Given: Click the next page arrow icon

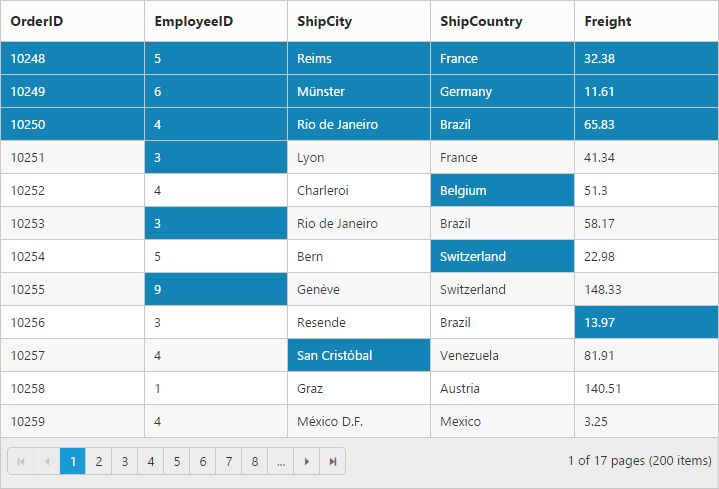Looking at the screenshot, I should pos(307,461).
